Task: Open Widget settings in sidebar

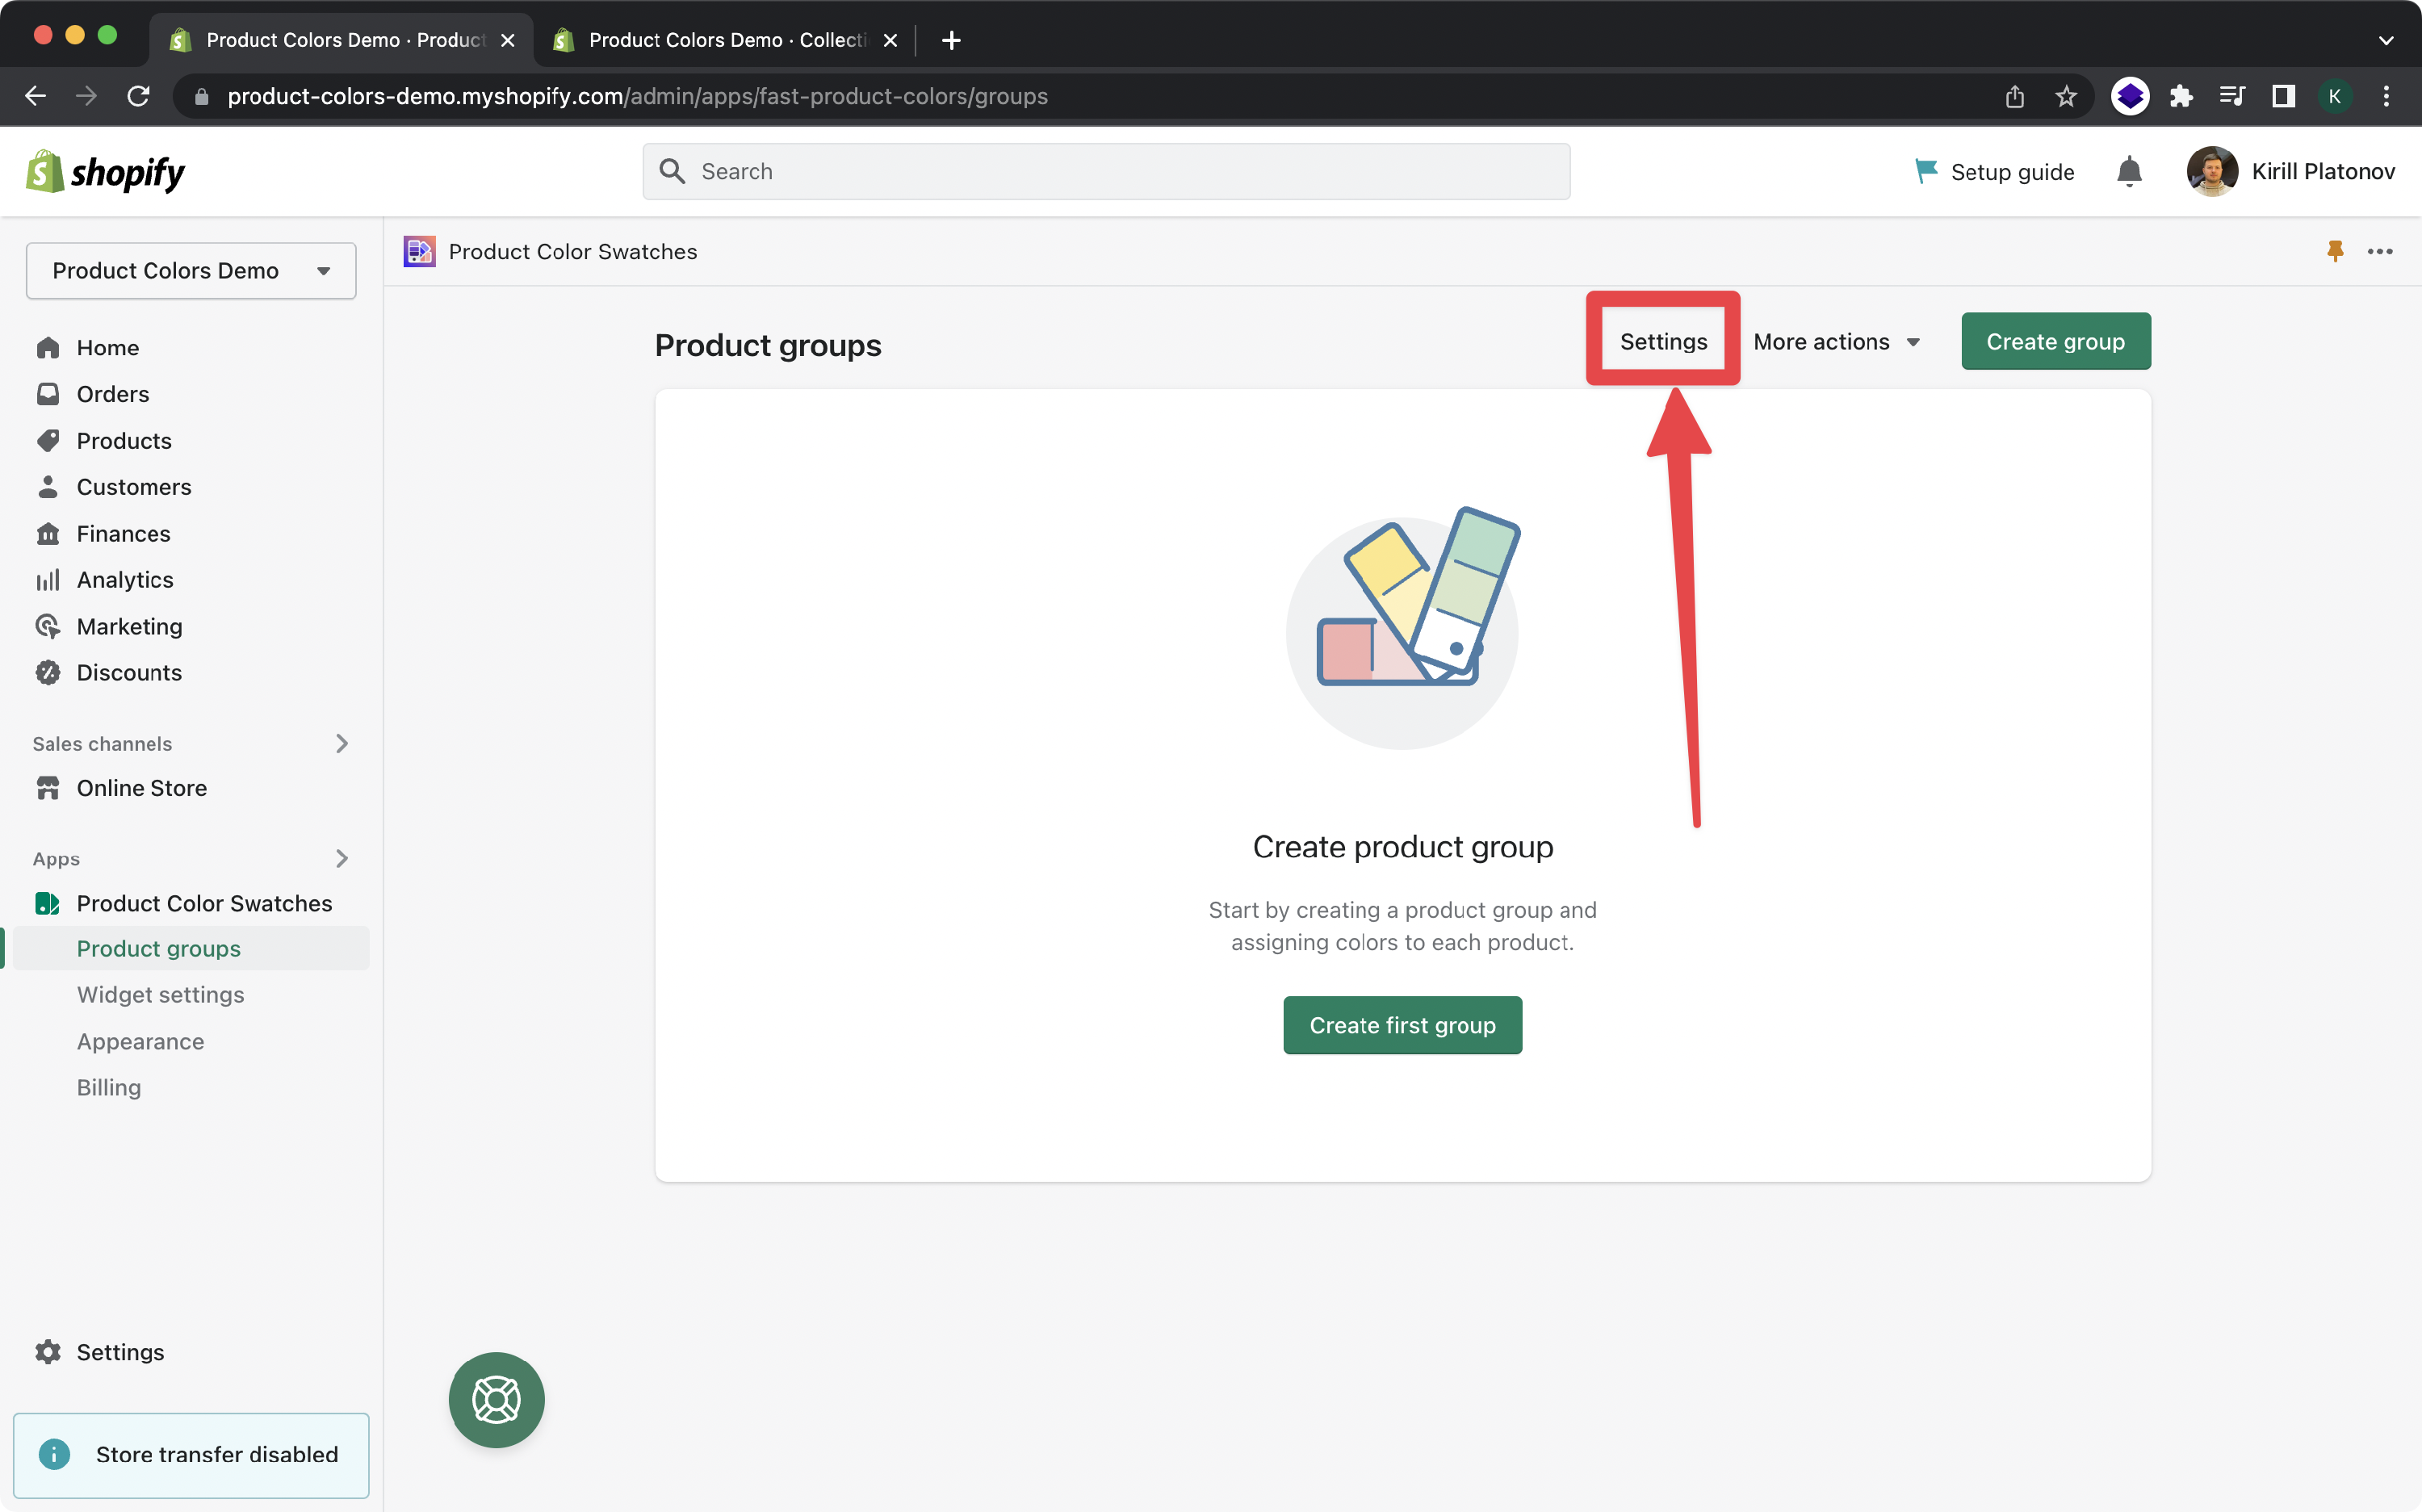Action: point(160,994)
